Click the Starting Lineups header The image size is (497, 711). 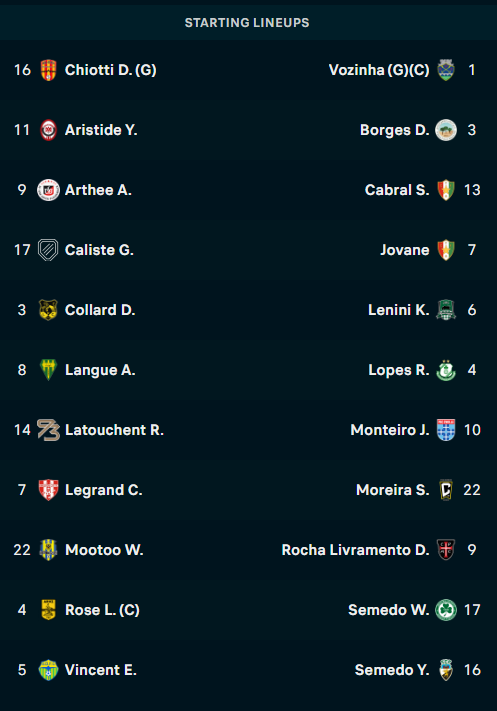[247, 23]
